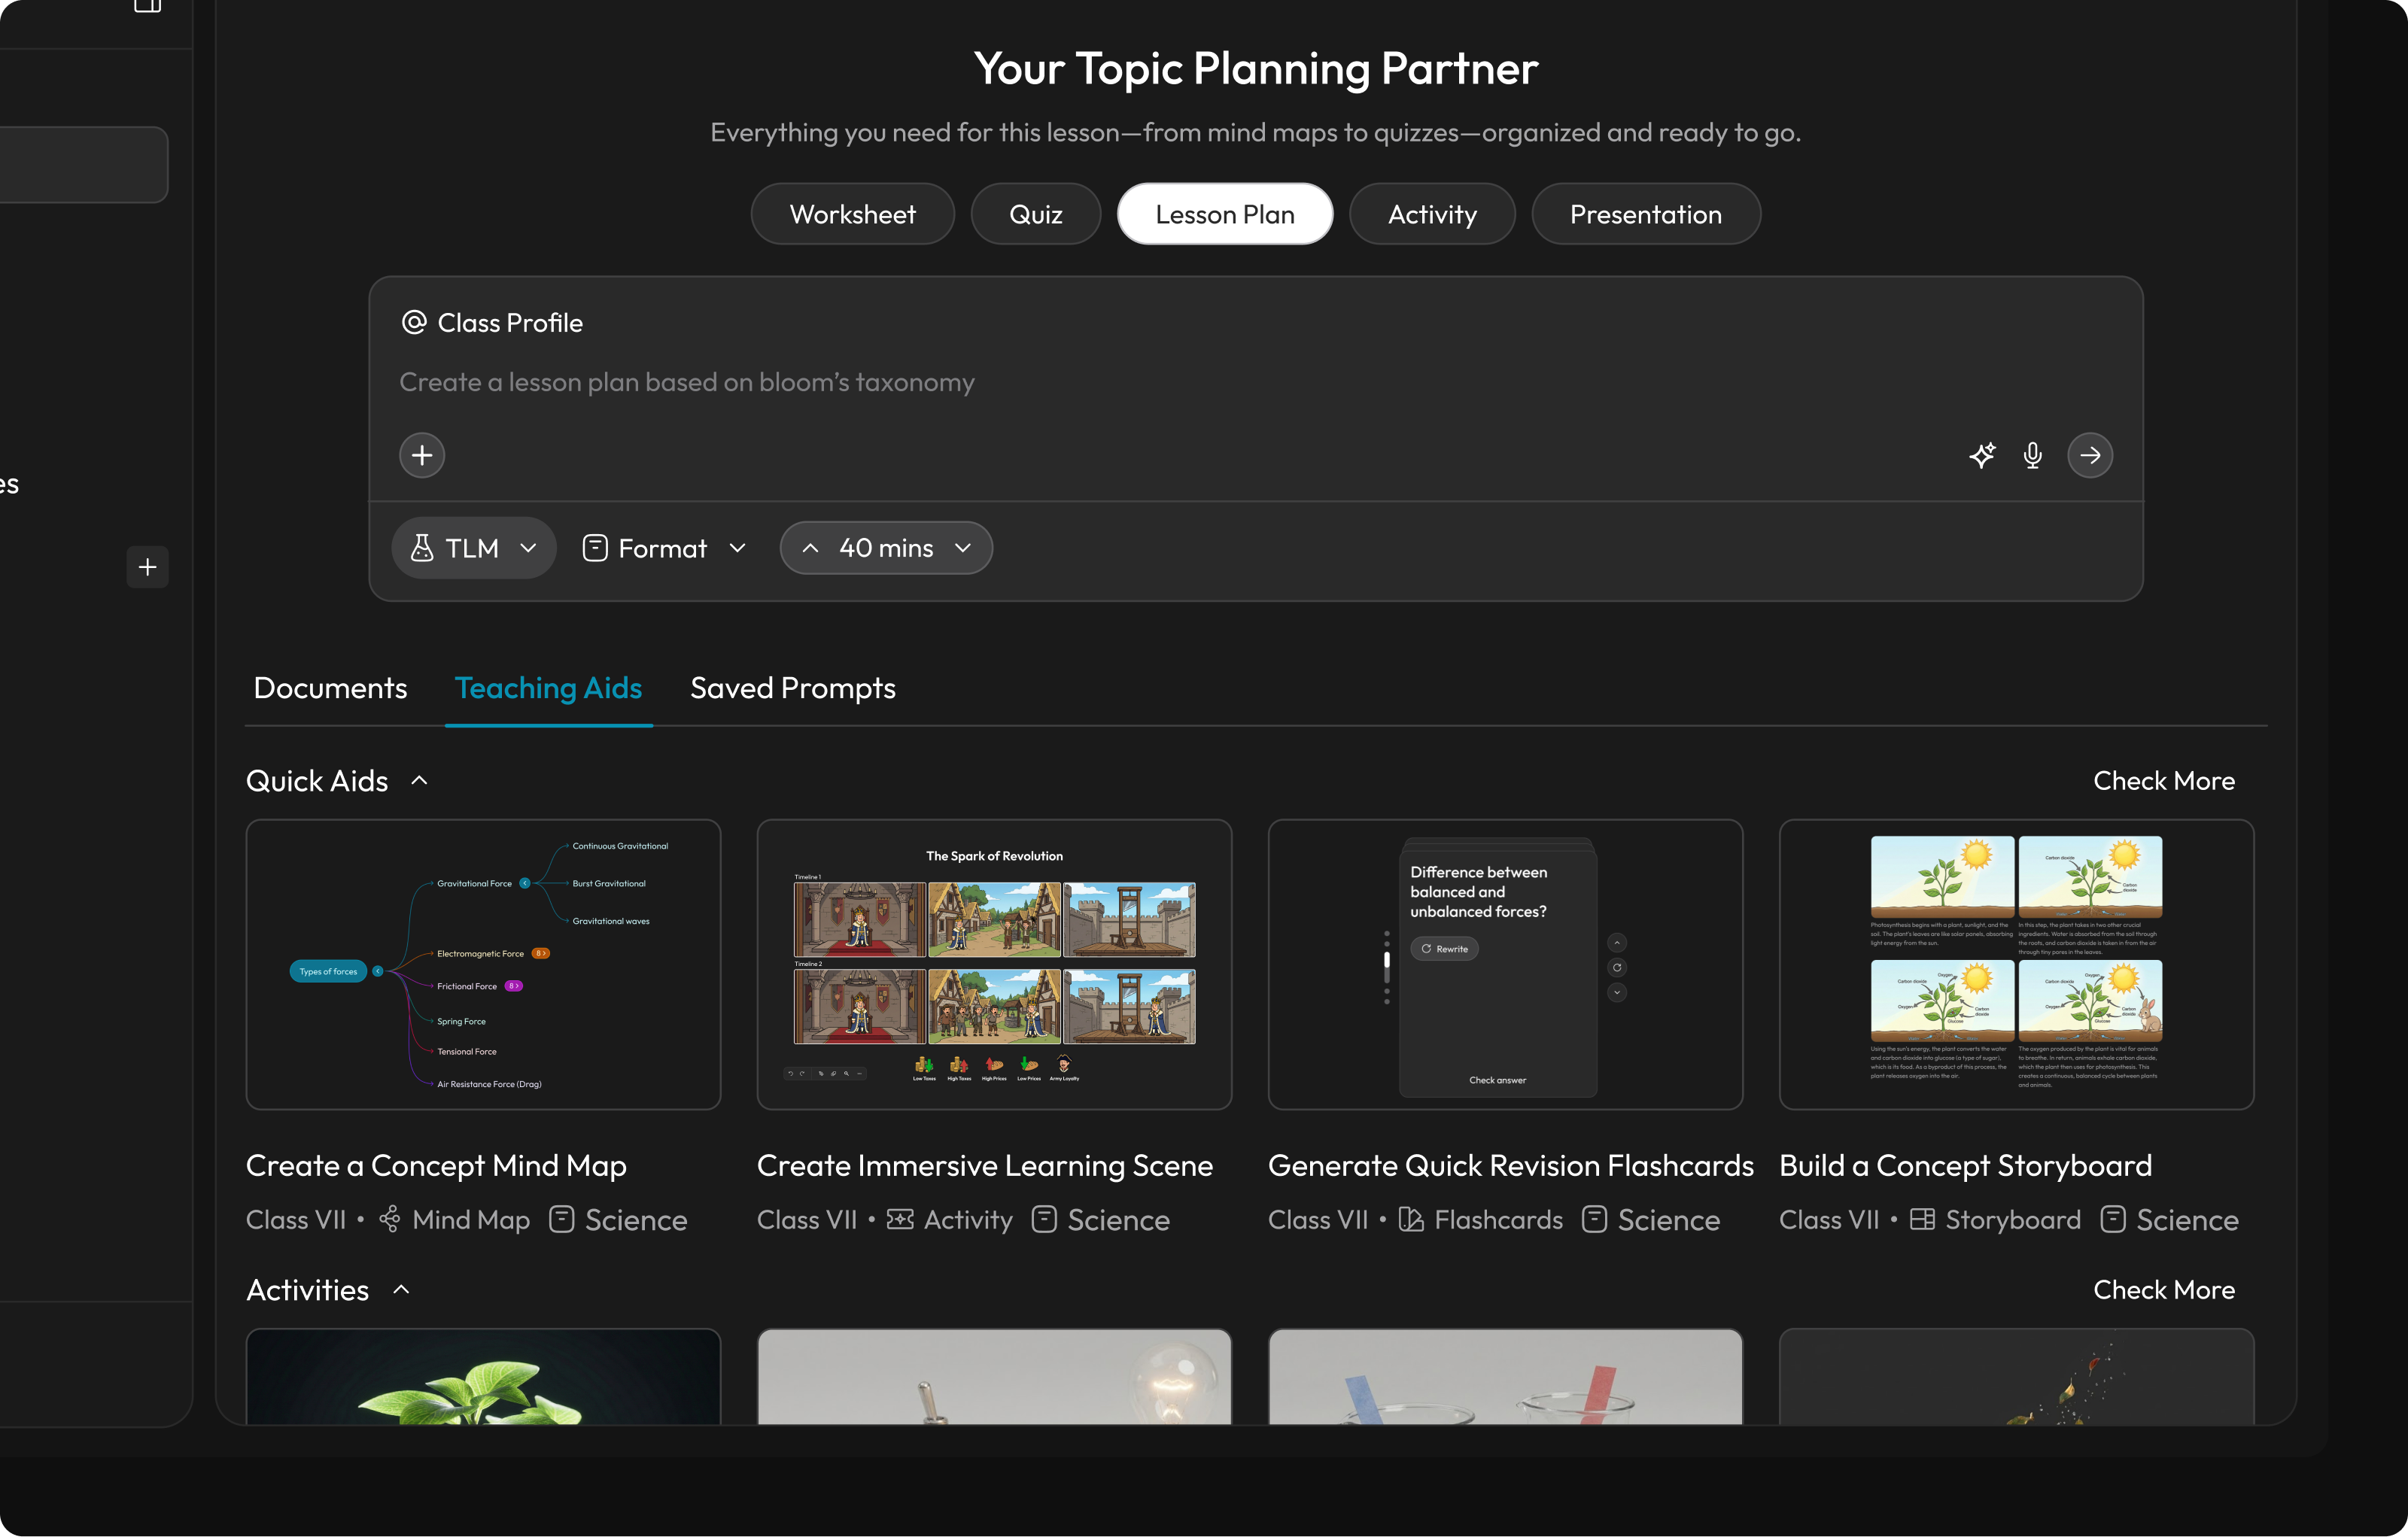Select the AI sparkle prompt-enhancer icon
The width and height of the screenshot is (2408, 1537).
[1984, 455]
